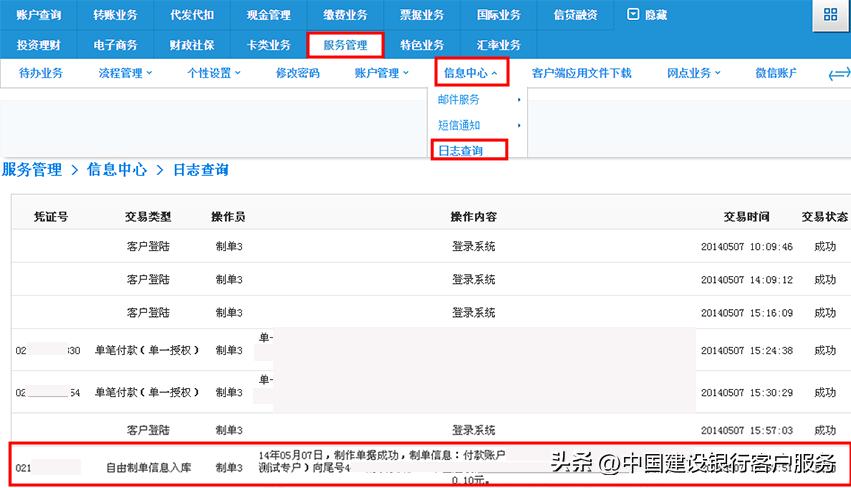This screenshot has width=851, height=488.
Task: Select the log row timed 14:09:12
Action: pyautogui.click(x=431, y=280)
